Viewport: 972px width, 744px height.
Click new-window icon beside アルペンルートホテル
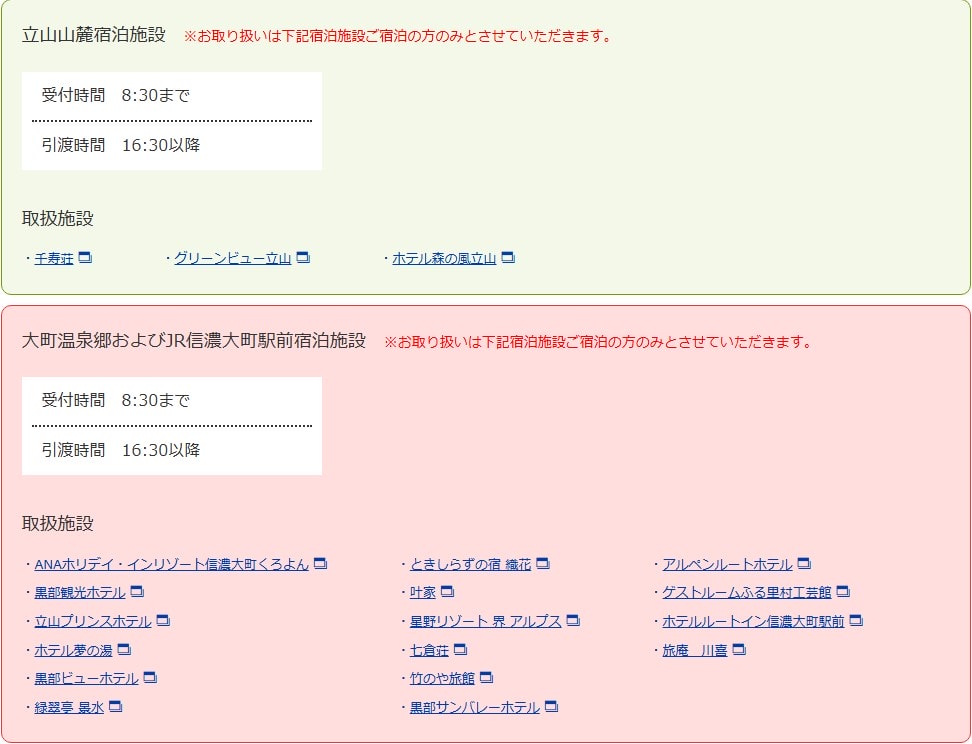pyautogui.click(x=804, y=563)
